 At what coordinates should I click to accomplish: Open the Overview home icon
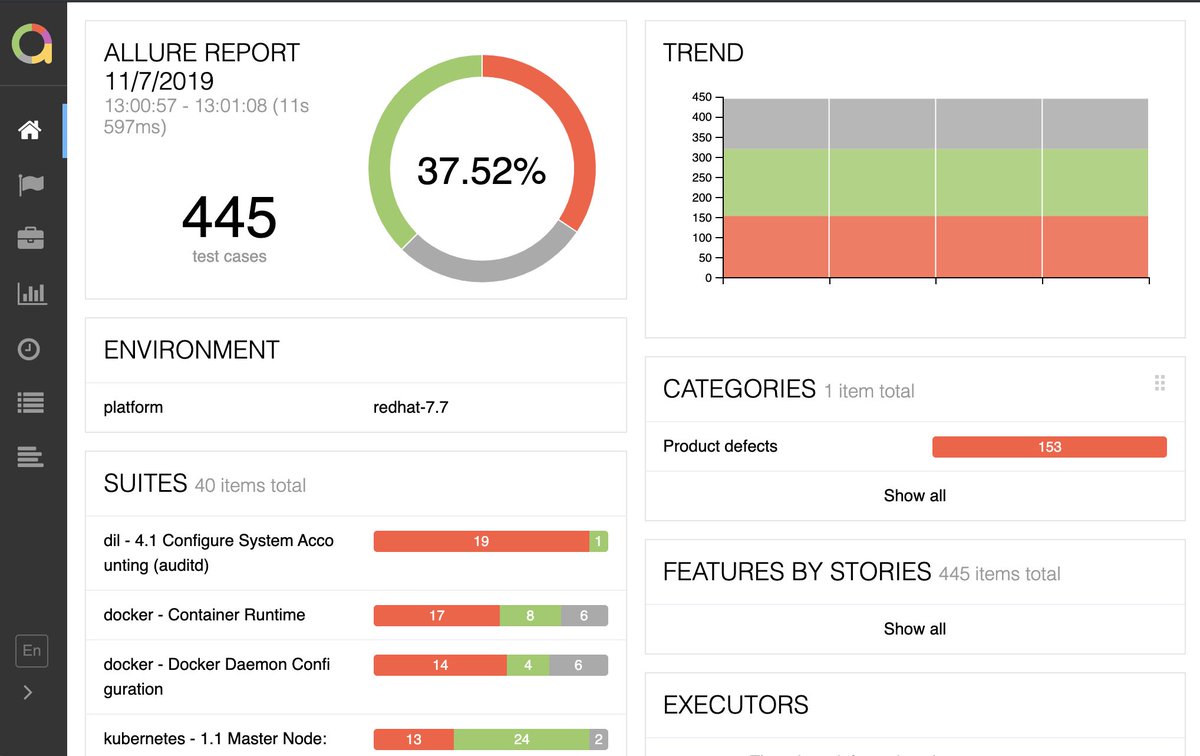coord(30,130)
